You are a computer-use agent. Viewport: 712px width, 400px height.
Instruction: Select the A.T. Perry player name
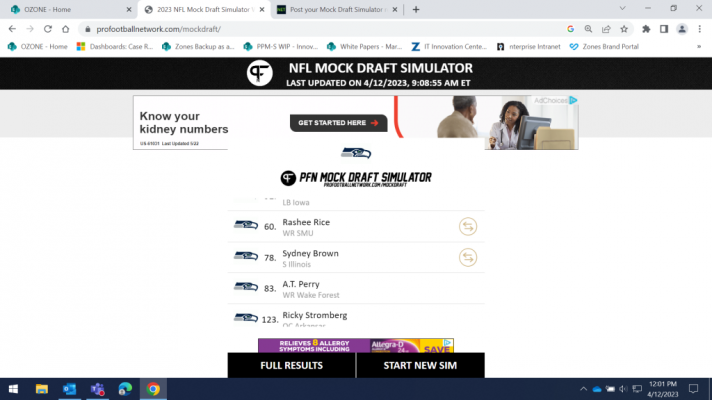[301, 284]
